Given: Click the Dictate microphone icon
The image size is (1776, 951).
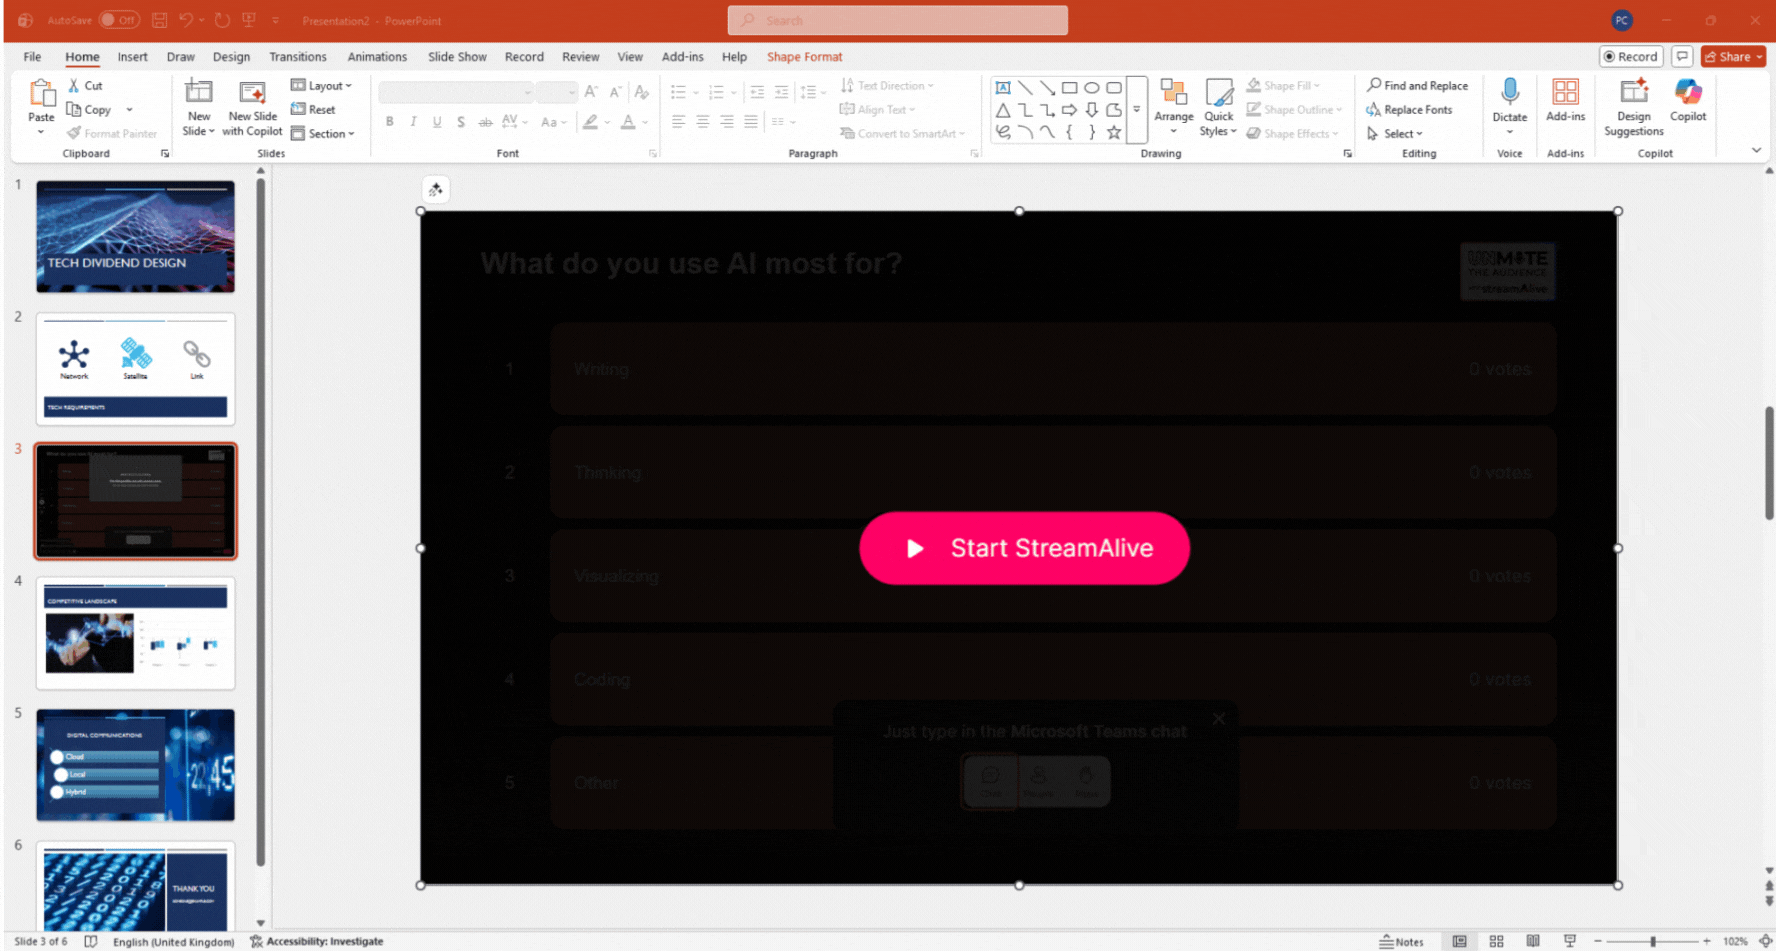Looking at the screenshot, I should pos(1510,93).
